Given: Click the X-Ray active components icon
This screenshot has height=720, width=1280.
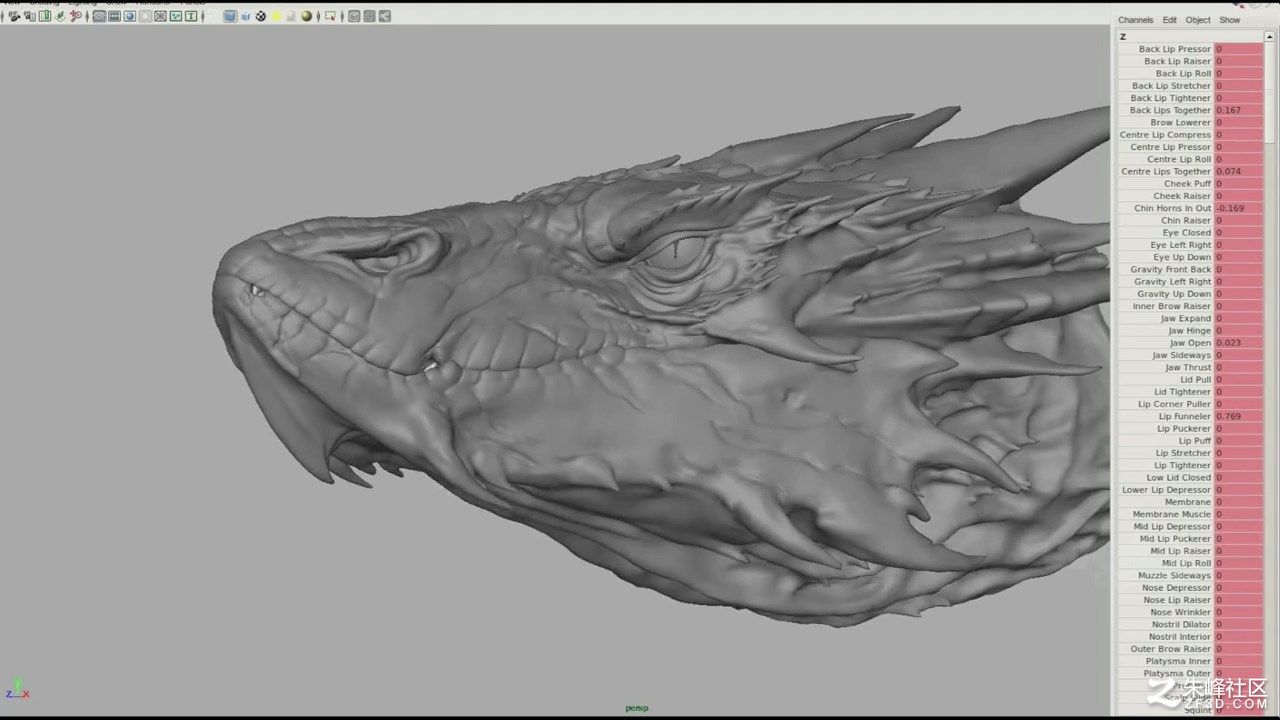Looking at the screenshot, I should 369,16.
